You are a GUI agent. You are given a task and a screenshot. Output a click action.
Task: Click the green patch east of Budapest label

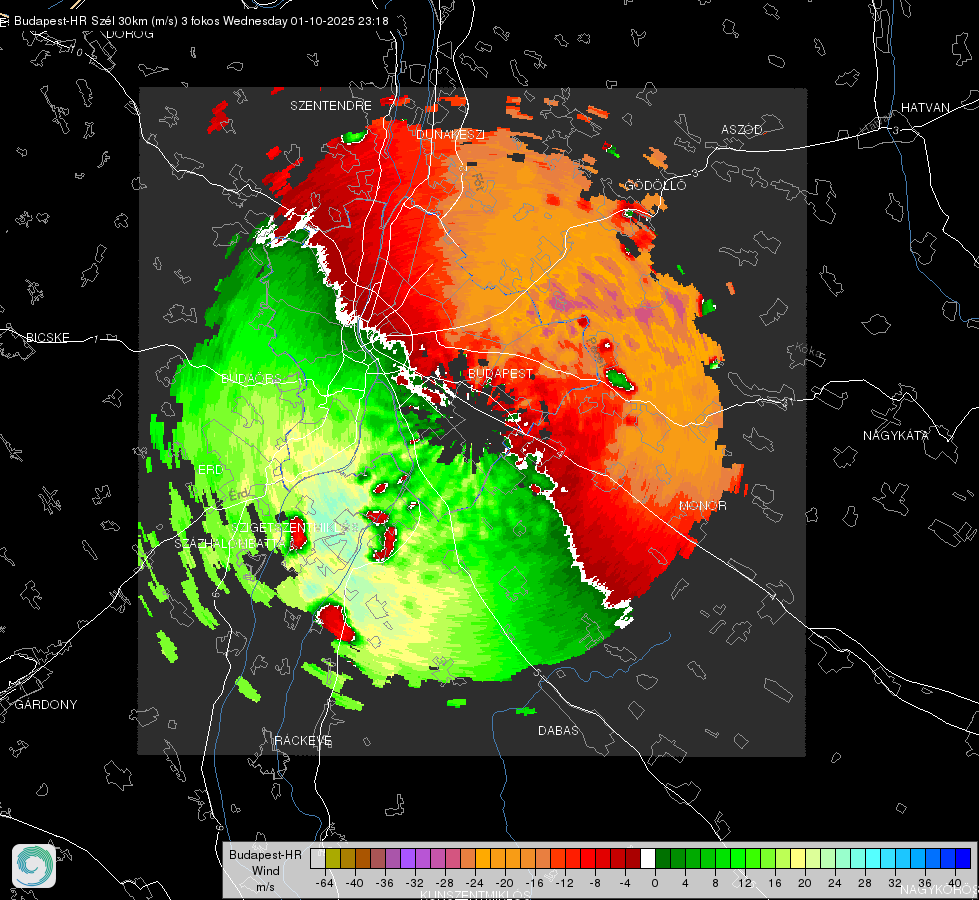click(618, 378)
